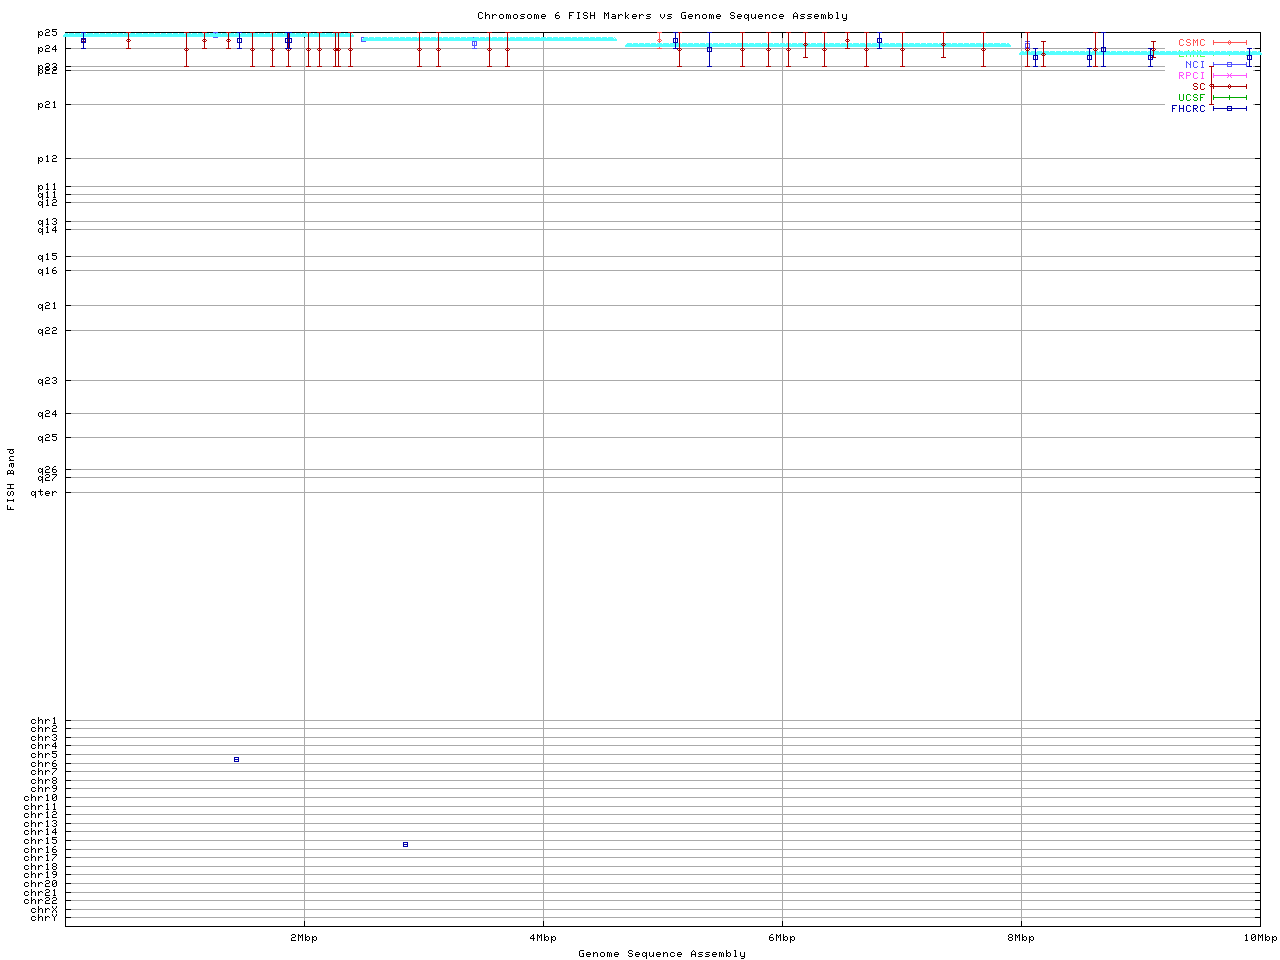Image resolution: width=1280 pixels, height=960 pixels.
Task: Click the NCI legend square marker
Action: pos(1229,65)
